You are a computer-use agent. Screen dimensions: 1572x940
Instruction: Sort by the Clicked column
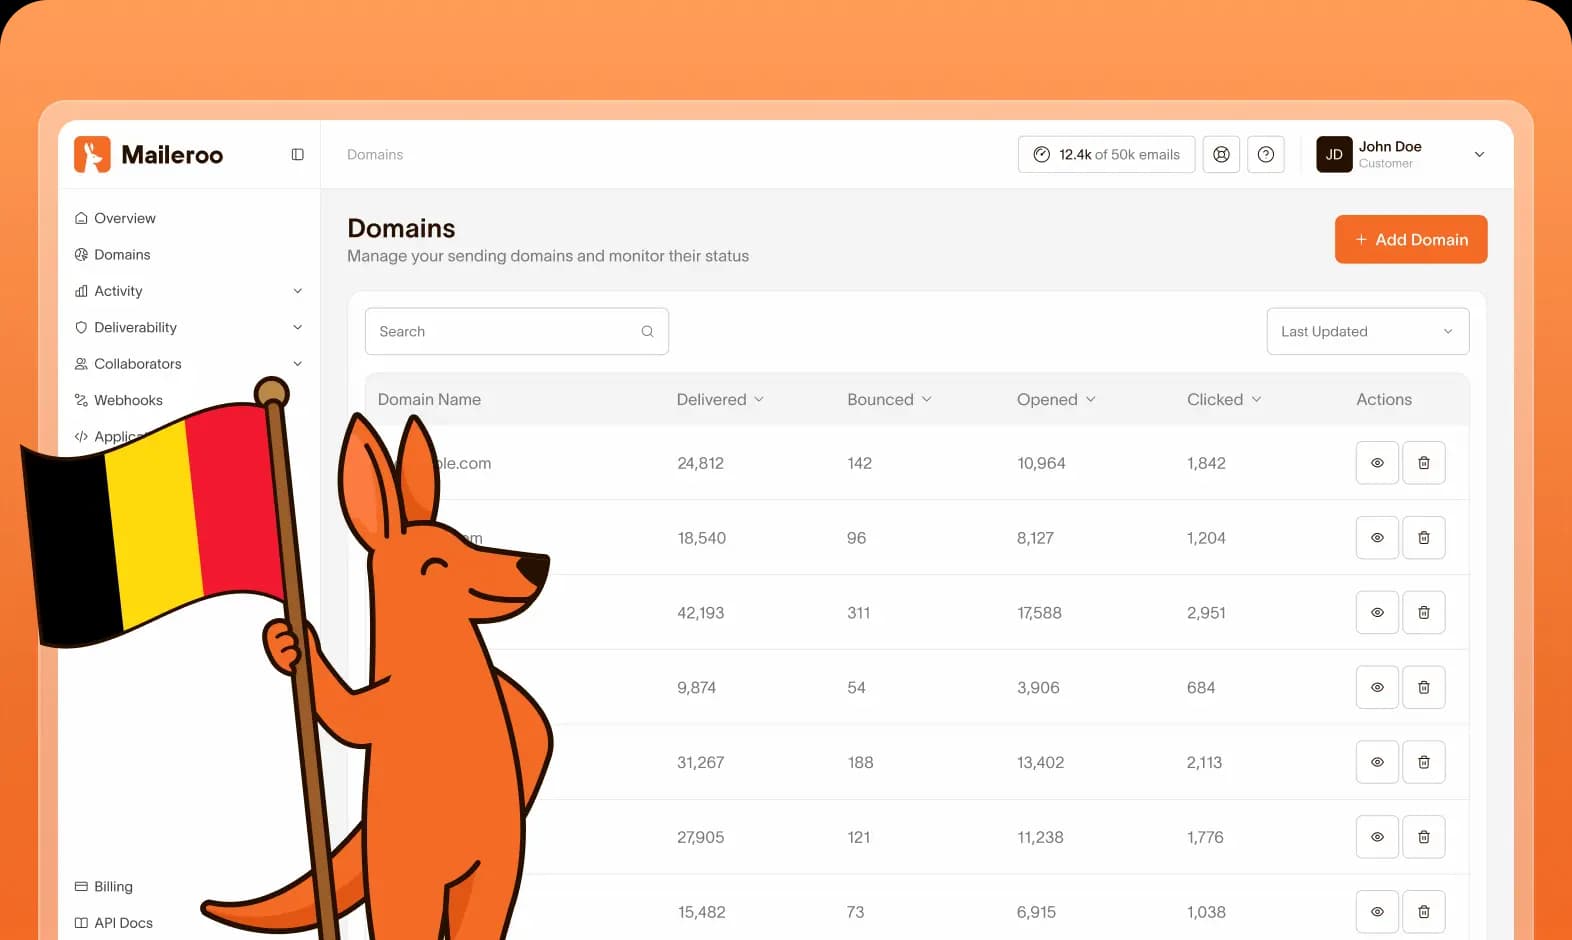[x=1224, y=399]
